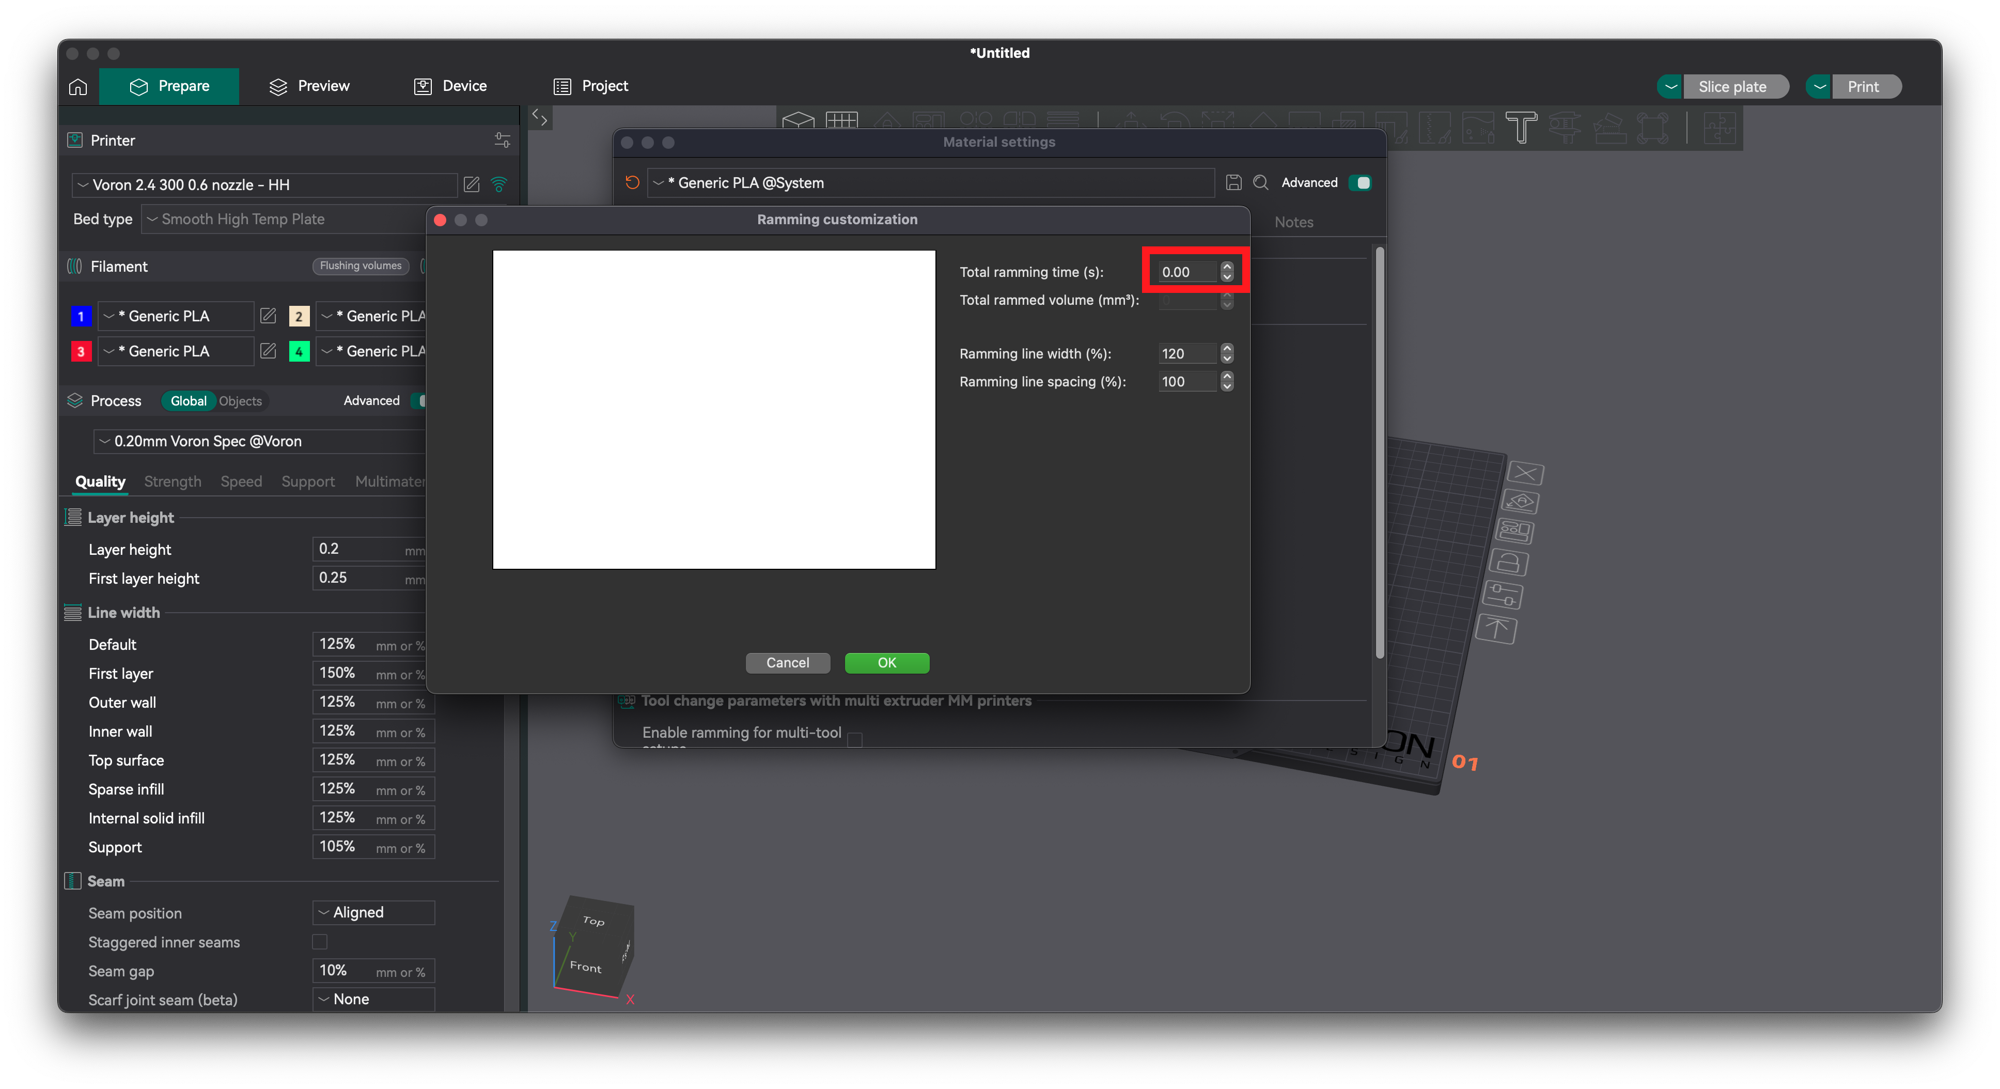This screenshot has width=2000, height=1089.
Task: Open the Bed type dropdown
Action: [x=285, y=219]
